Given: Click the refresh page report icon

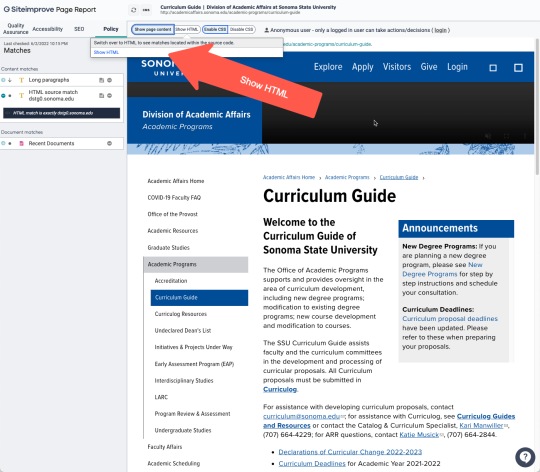Looking at the screenshot, I should pyautogui.click(x=134, y=10).
